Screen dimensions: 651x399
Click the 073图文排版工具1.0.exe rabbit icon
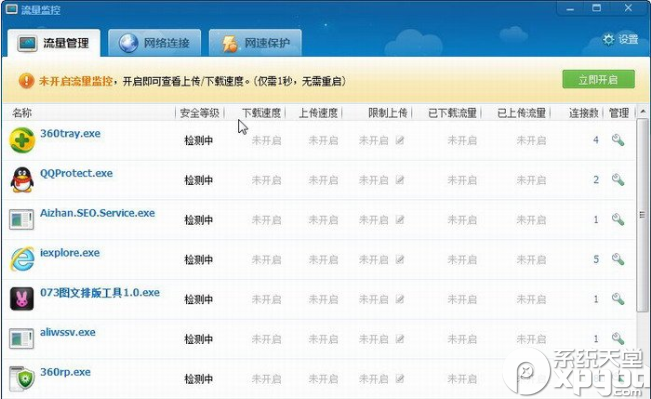click(x=22, y=299)
